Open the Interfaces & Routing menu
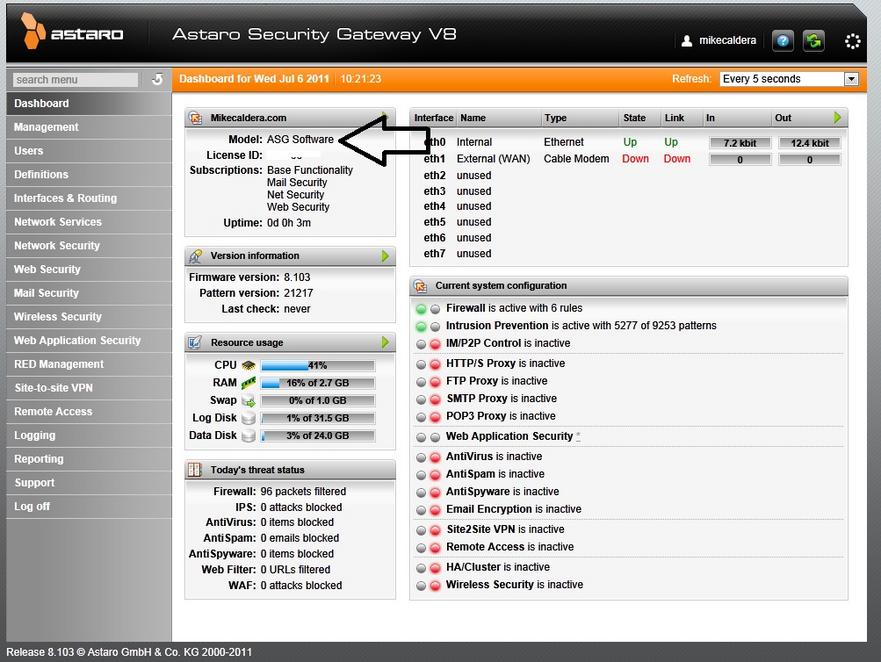This screenshot has height=662, width=881. click(89, 198)
